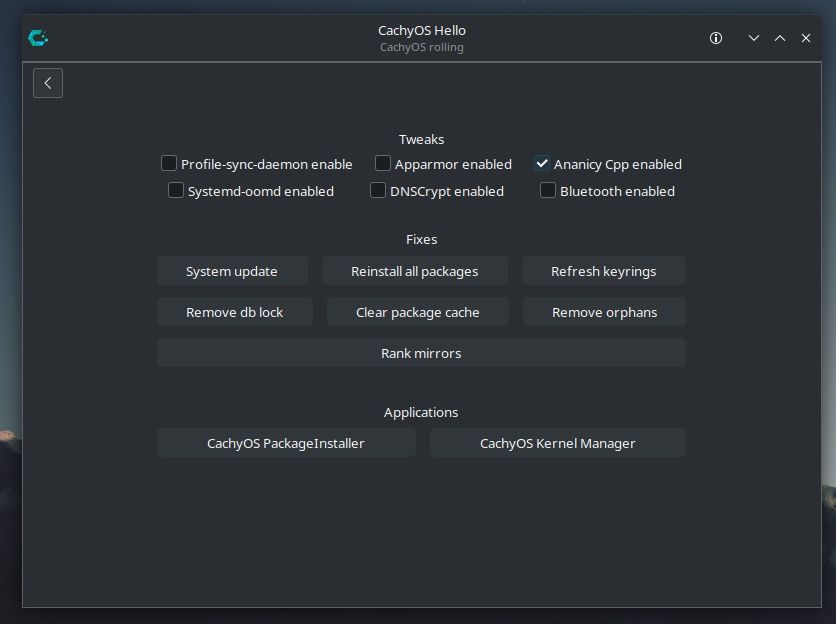Clear the package cache
Image resolution: width=836 pixels, height=624 pixels.
coord(417,312)
